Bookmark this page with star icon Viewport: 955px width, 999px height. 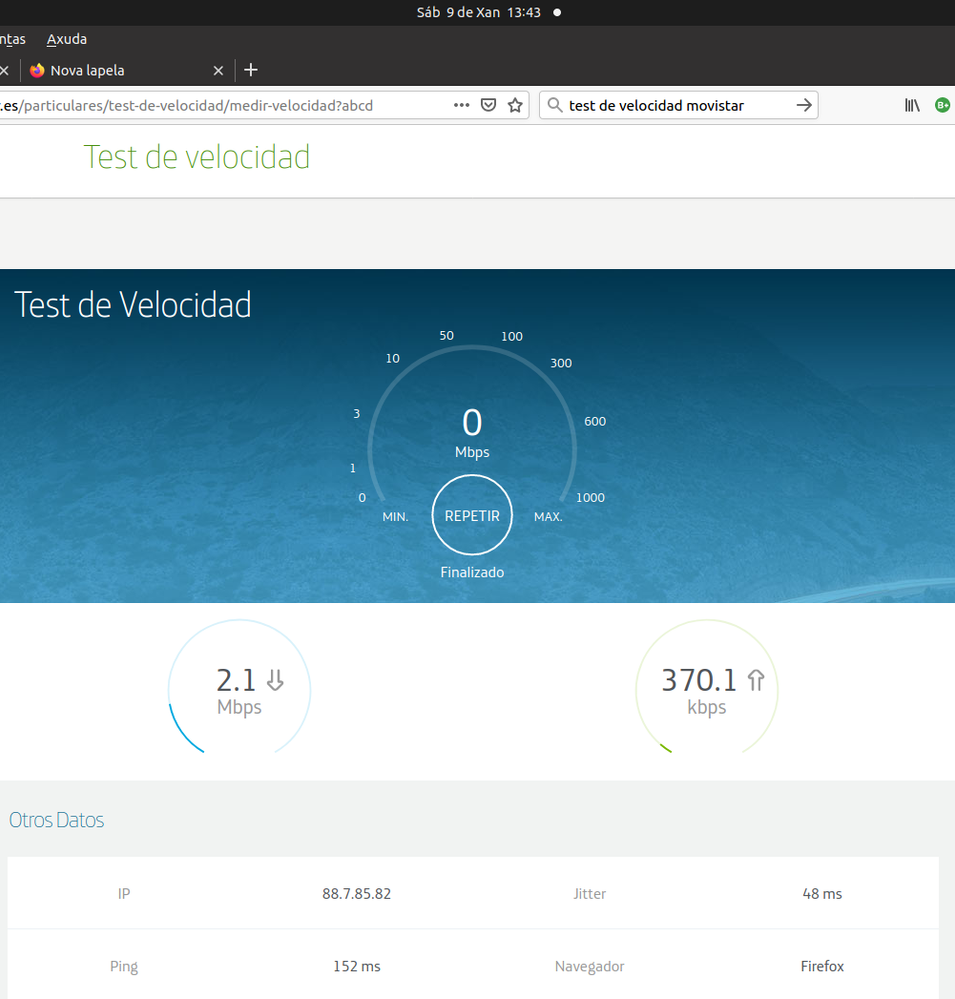(x=516, y=105)
